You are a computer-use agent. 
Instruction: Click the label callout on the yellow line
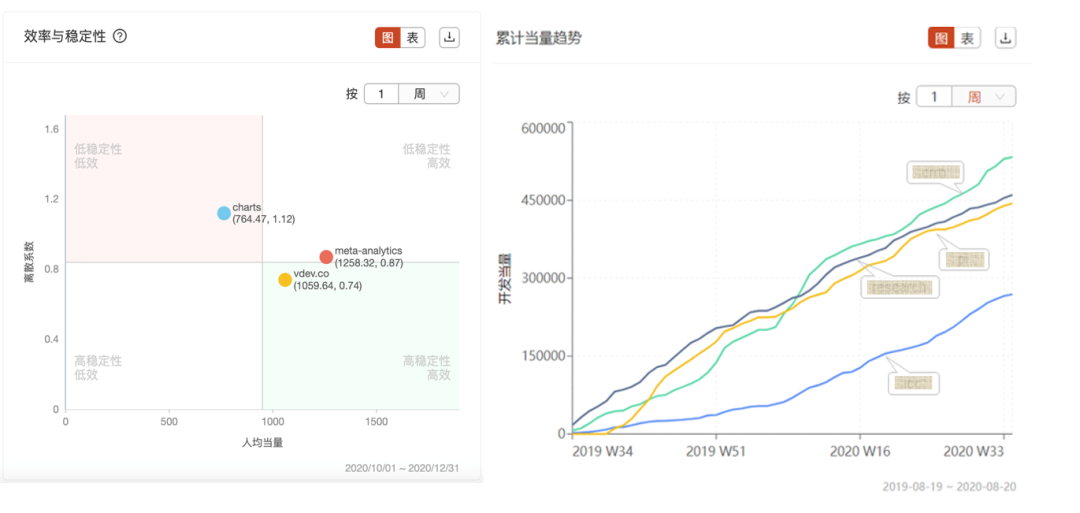click(x=964, y=259)
